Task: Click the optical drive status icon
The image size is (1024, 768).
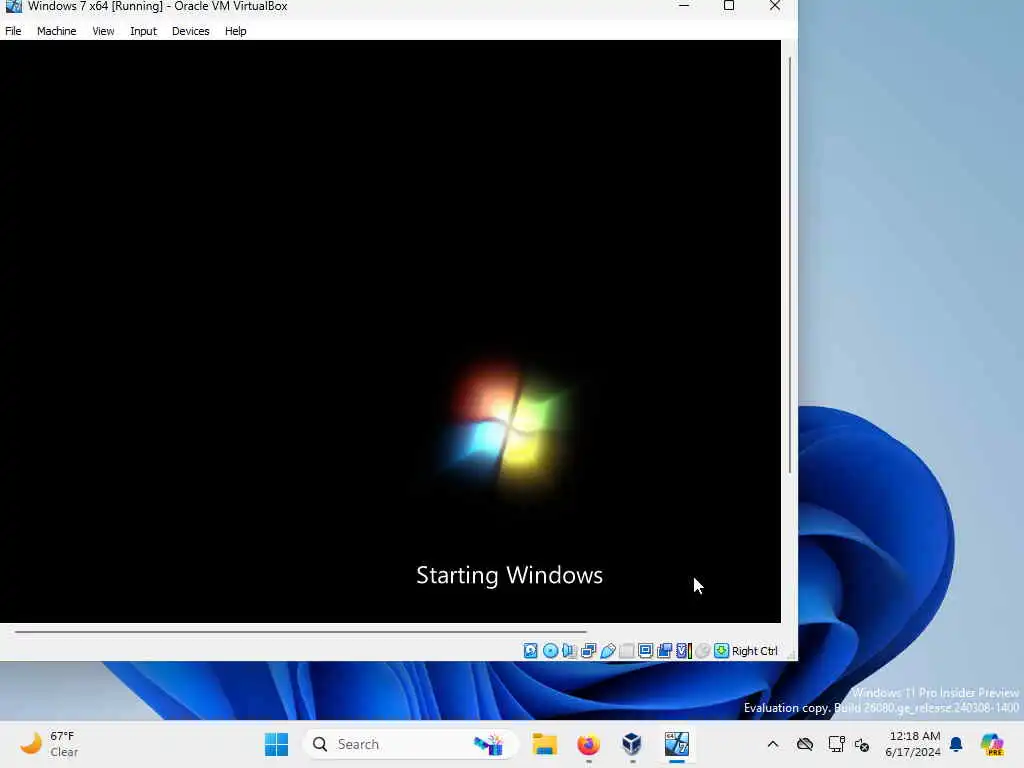Action: coord(550,650)
